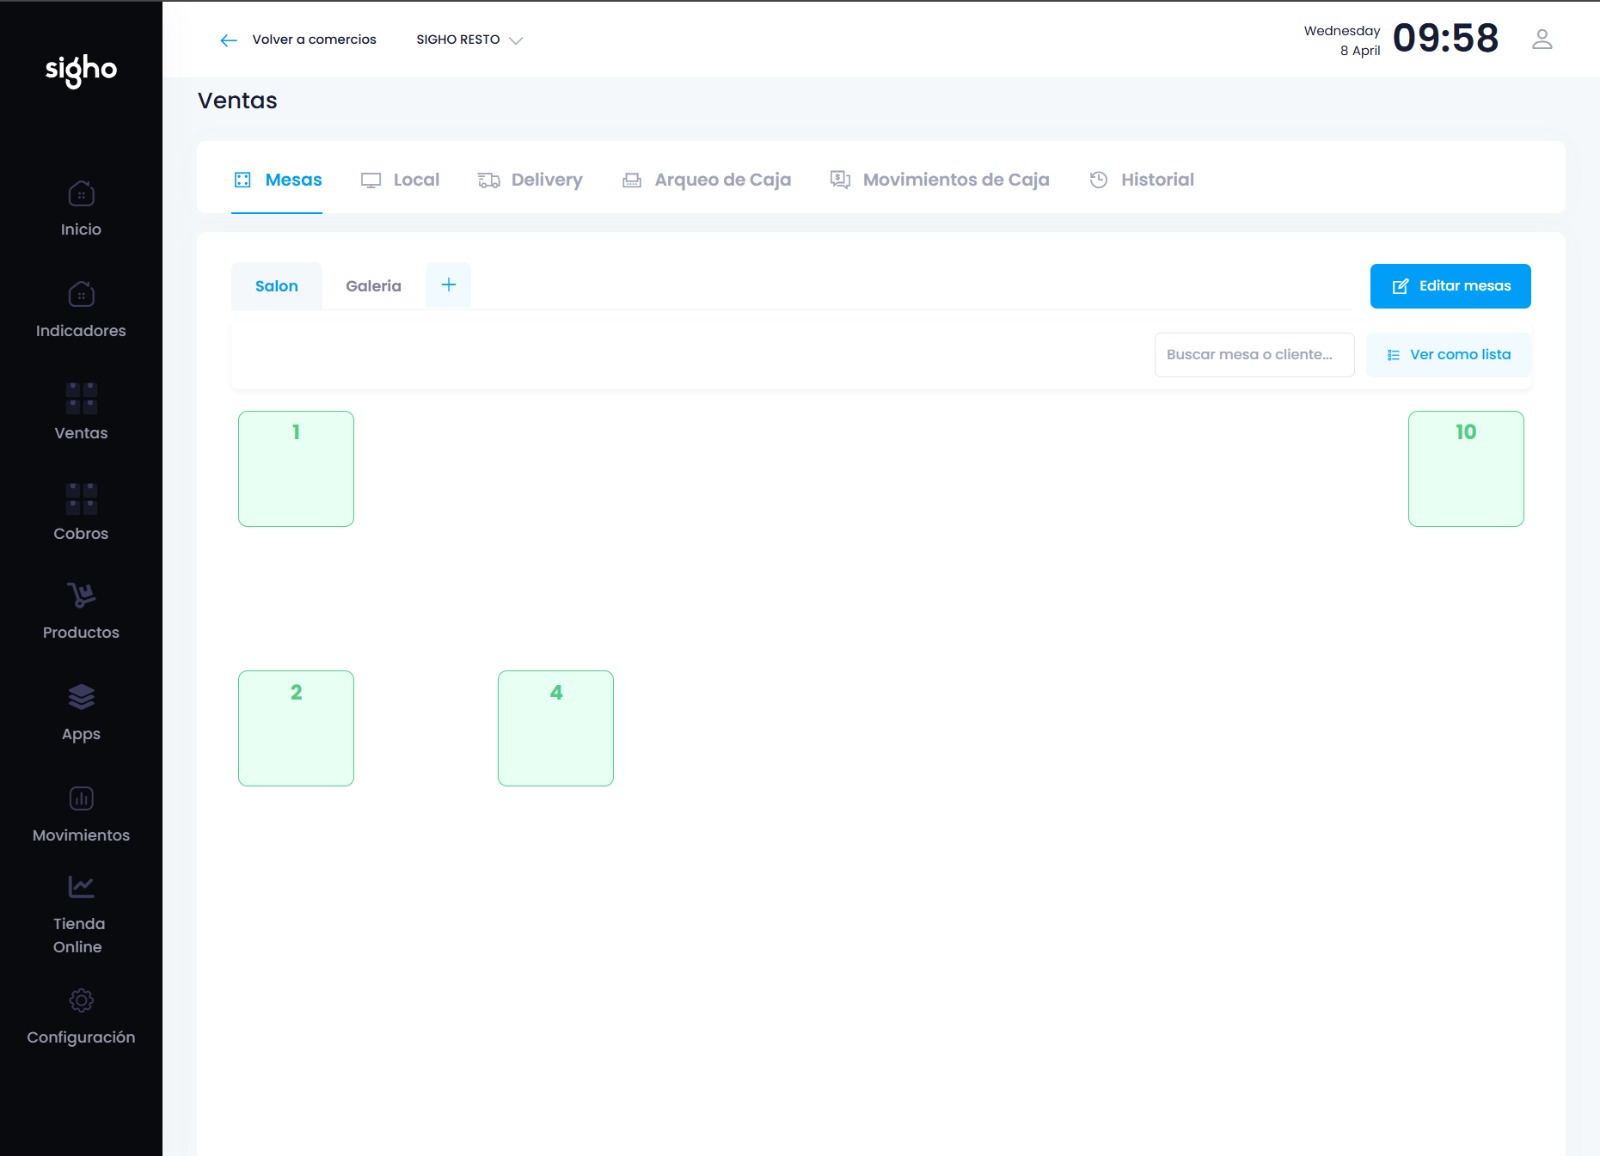
Task: Open the Historial tab
Action: tap(1141, 180)
